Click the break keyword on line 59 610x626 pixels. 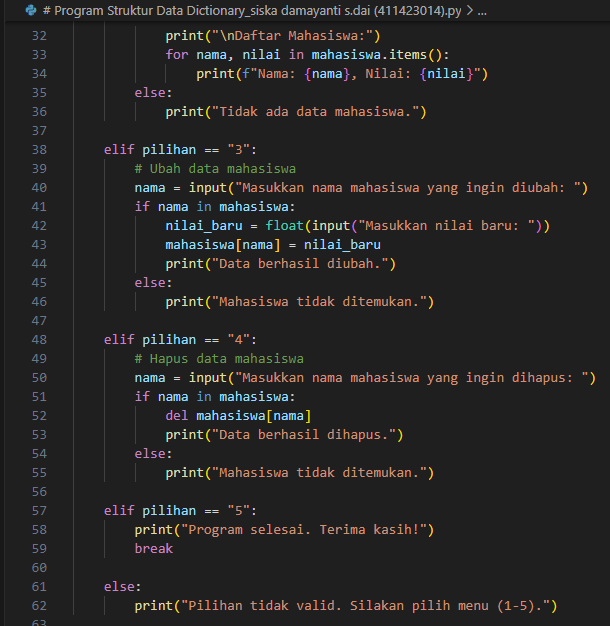[x=154, y=549]
